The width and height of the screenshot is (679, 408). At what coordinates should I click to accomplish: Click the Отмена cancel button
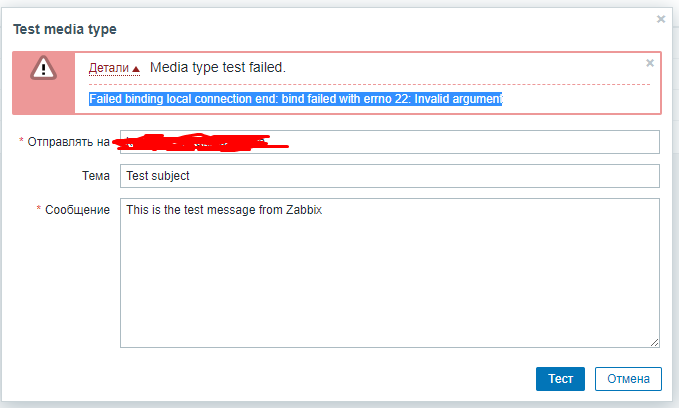point(628,379)
